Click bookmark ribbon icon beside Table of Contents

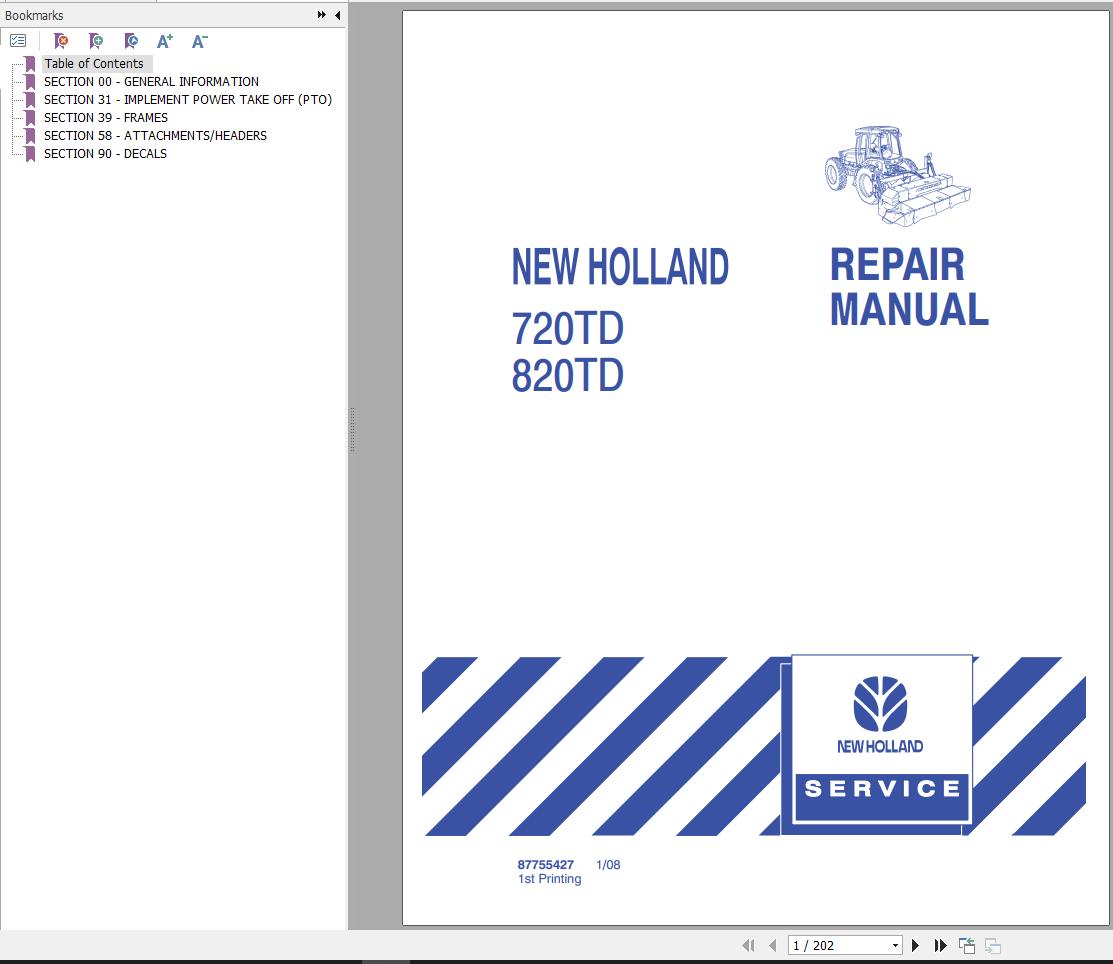point(30,64)
